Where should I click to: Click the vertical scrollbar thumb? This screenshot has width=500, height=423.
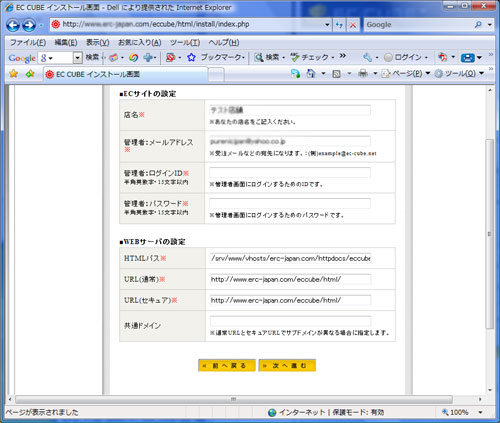(489, 234)
